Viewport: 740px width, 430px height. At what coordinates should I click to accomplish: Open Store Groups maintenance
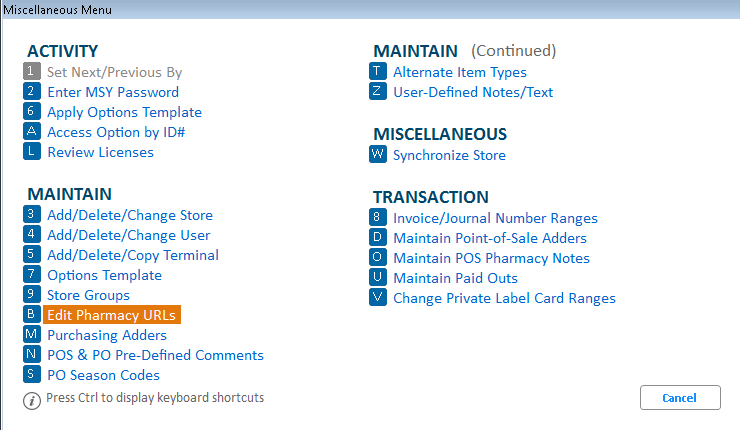[88, 295]
